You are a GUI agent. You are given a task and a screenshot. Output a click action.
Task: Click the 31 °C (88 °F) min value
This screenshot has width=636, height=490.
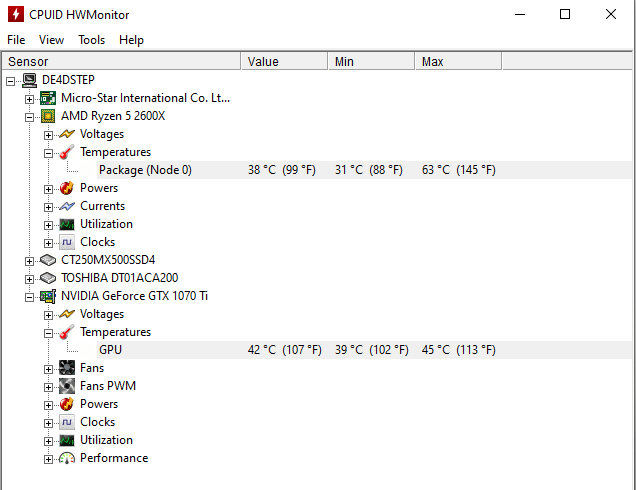pyautogui.click(x=369, y=170)
